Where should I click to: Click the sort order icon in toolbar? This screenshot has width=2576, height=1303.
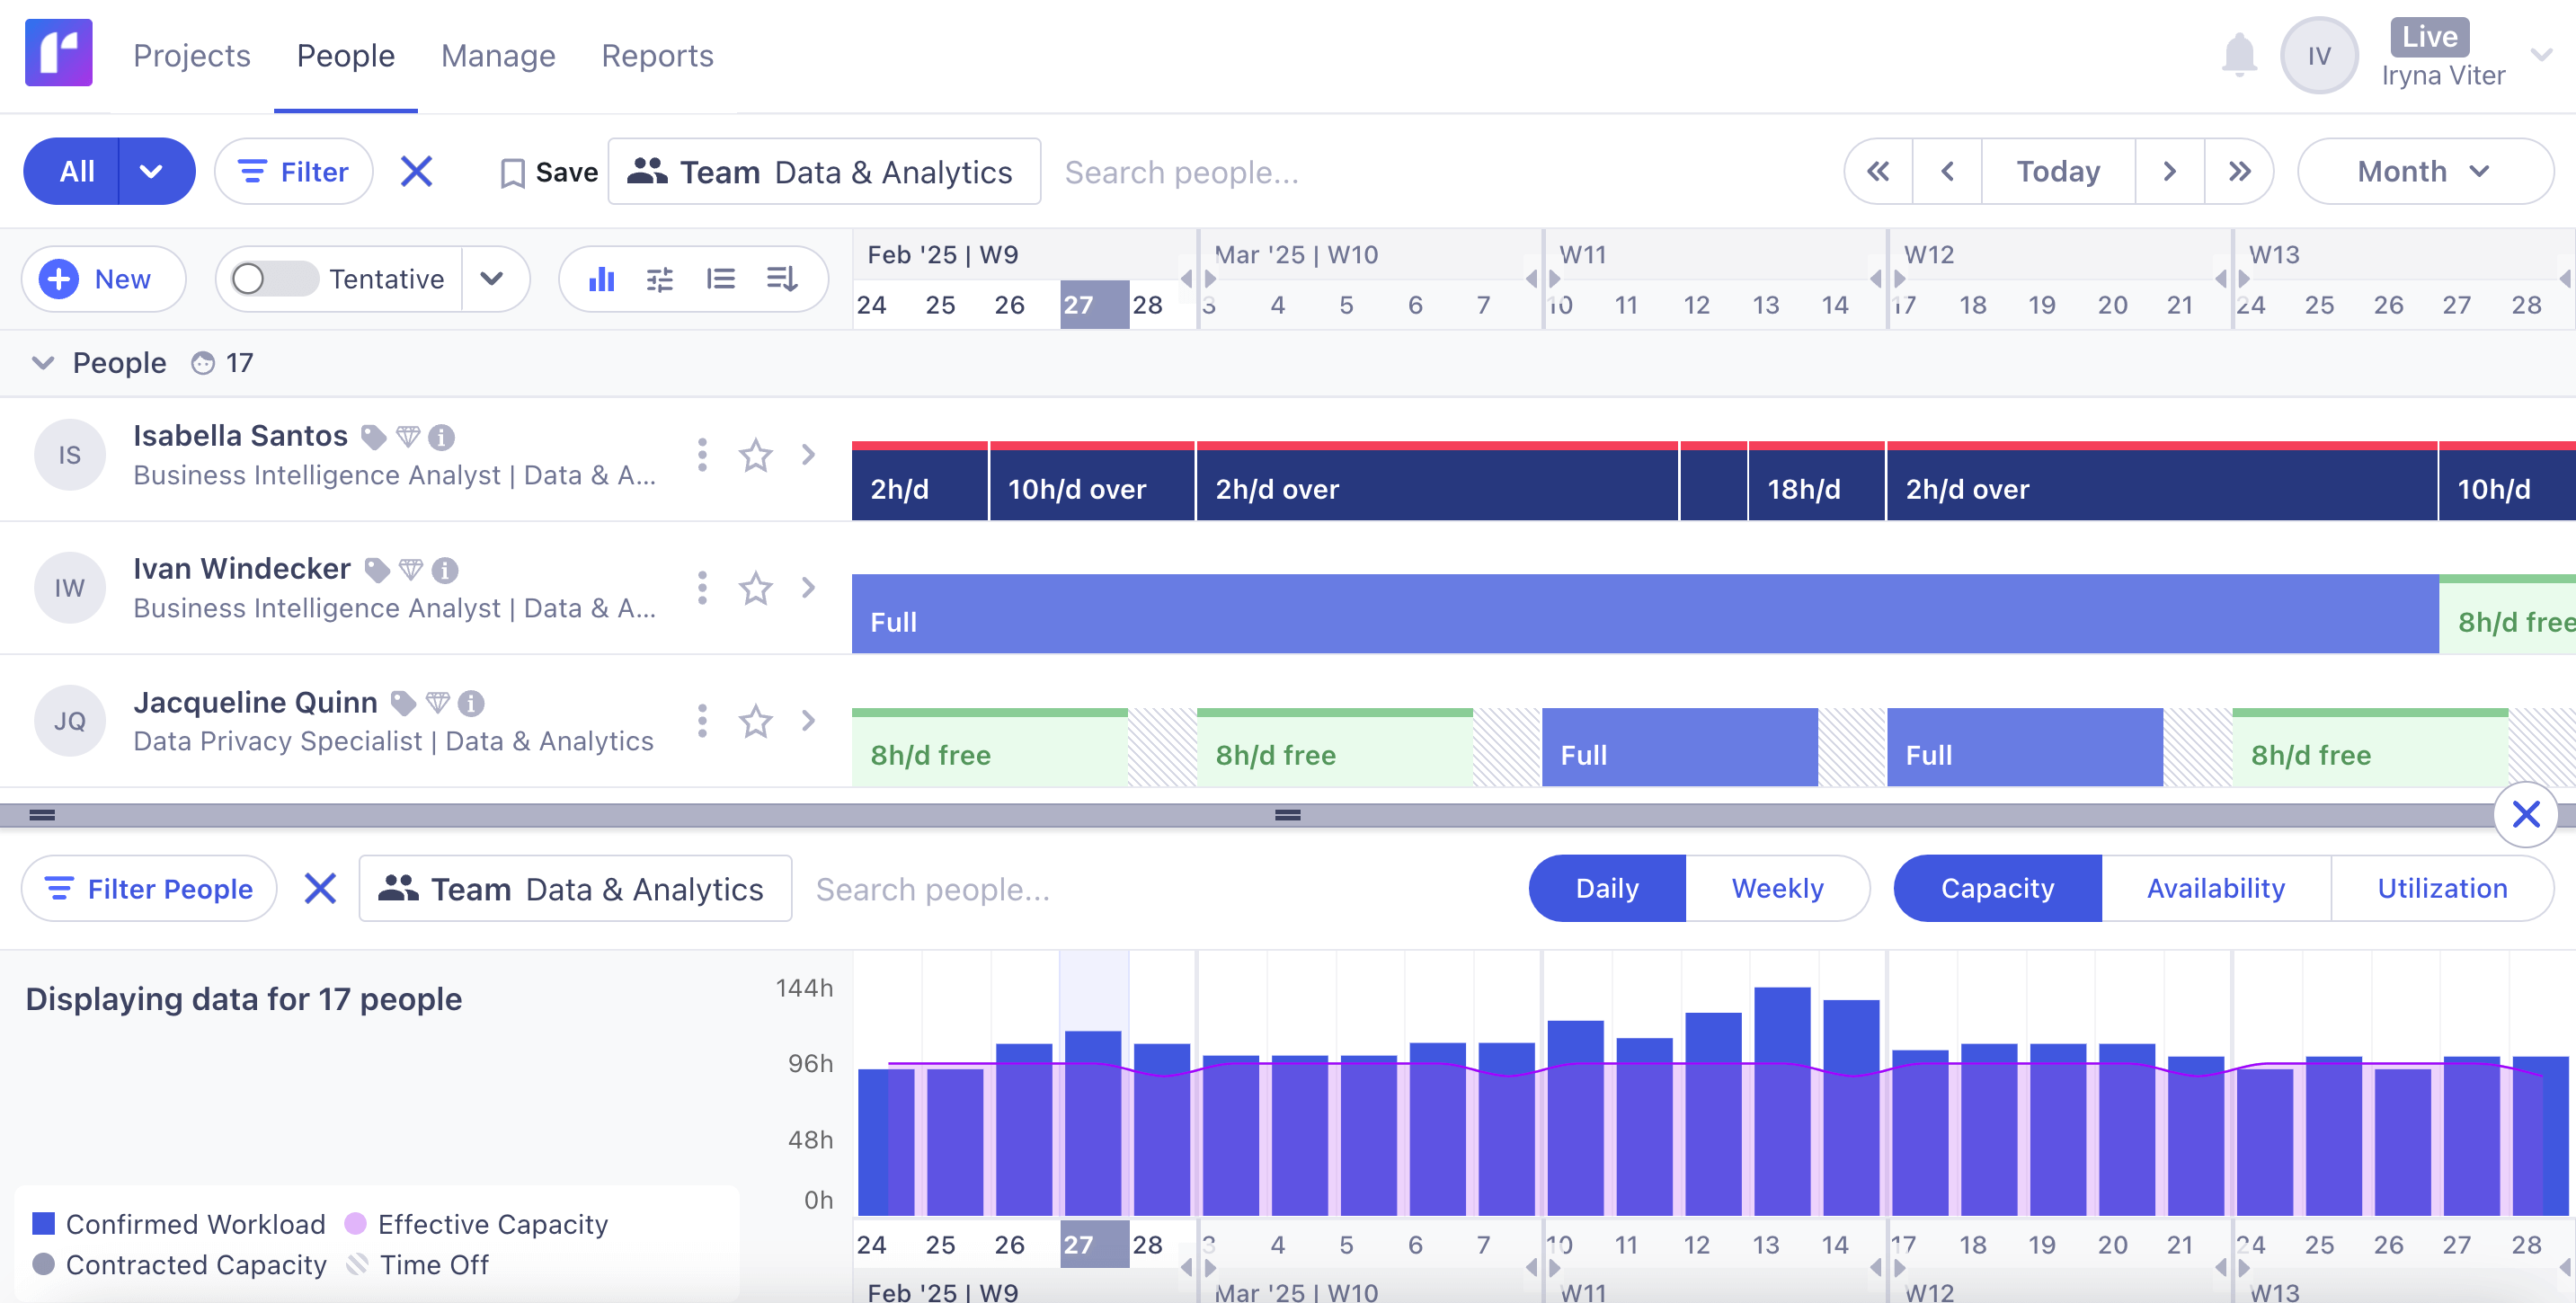(781, 279)
